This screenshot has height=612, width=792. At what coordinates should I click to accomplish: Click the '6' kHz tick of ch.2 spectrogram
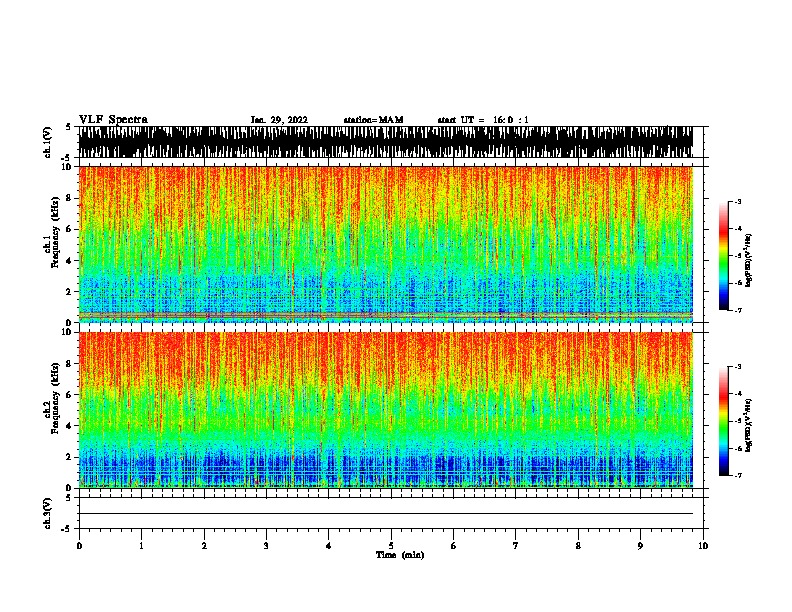69,395
